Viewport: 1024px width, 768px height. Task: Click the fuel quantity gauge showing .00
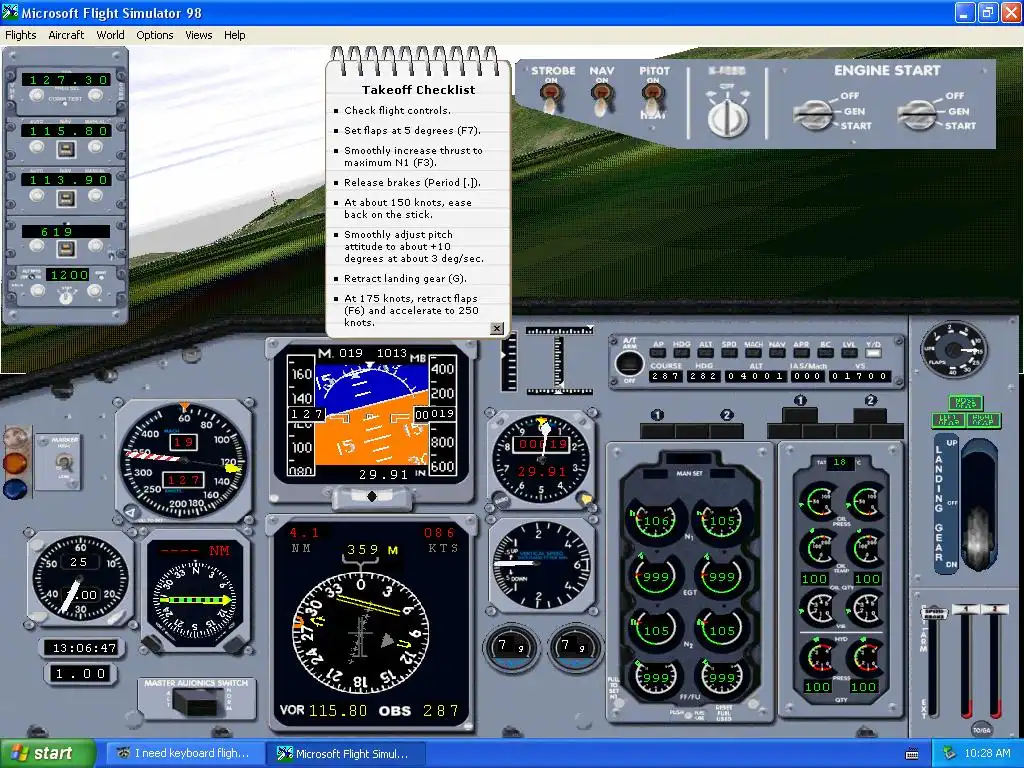click(x=80, y=578)
